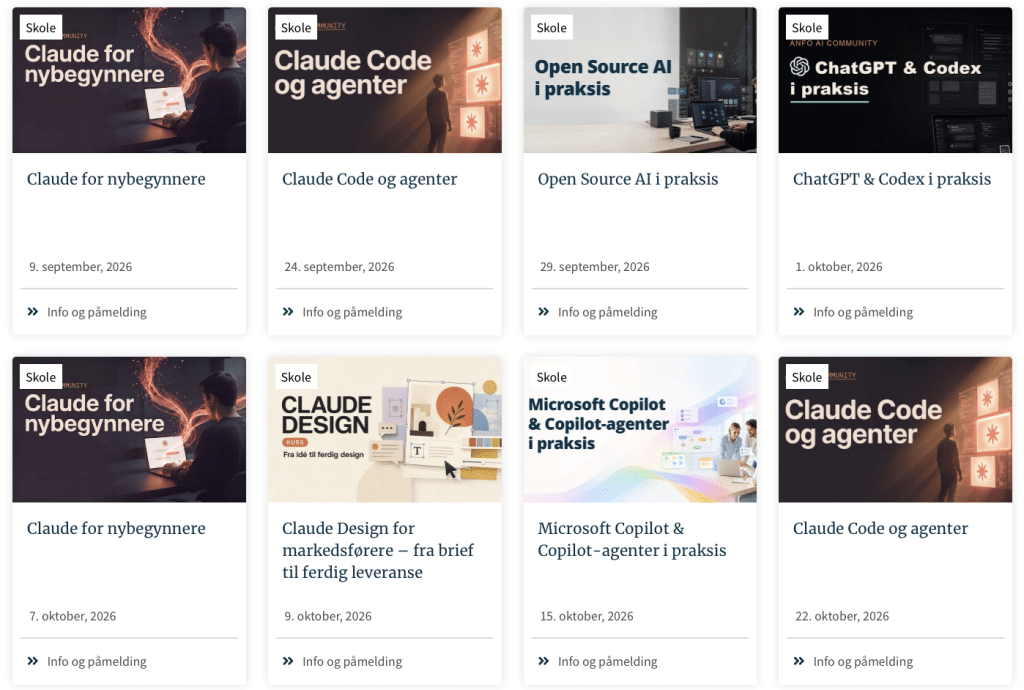Click the Skole tag on the Claude Design card
The image size is (1024, 690).
point(296,377)
